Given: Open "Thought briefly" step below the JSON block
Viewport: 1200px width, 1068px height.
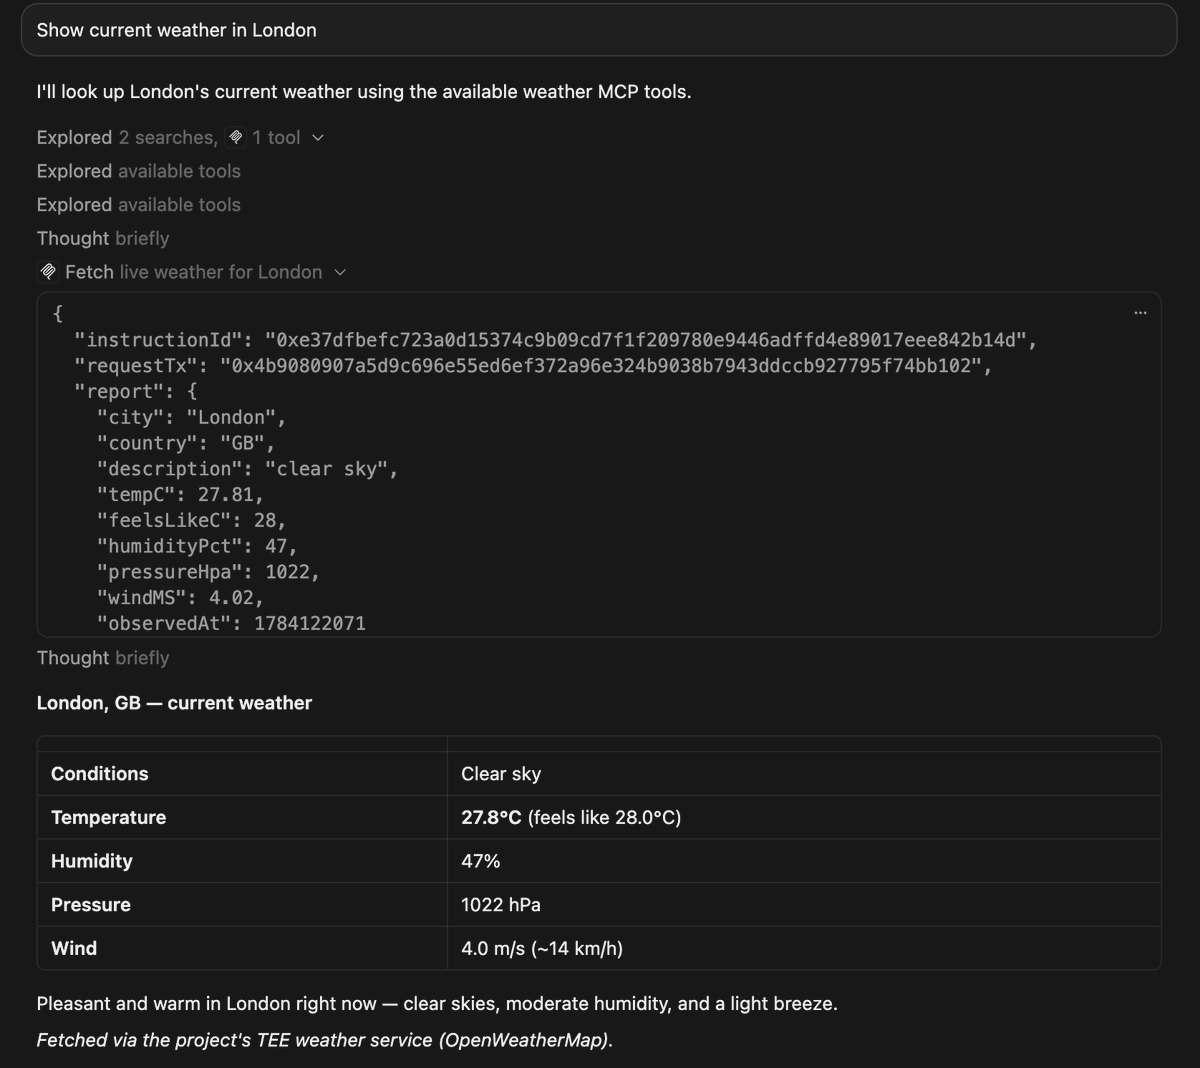Looking at the screenshot, I should (103, 658).
